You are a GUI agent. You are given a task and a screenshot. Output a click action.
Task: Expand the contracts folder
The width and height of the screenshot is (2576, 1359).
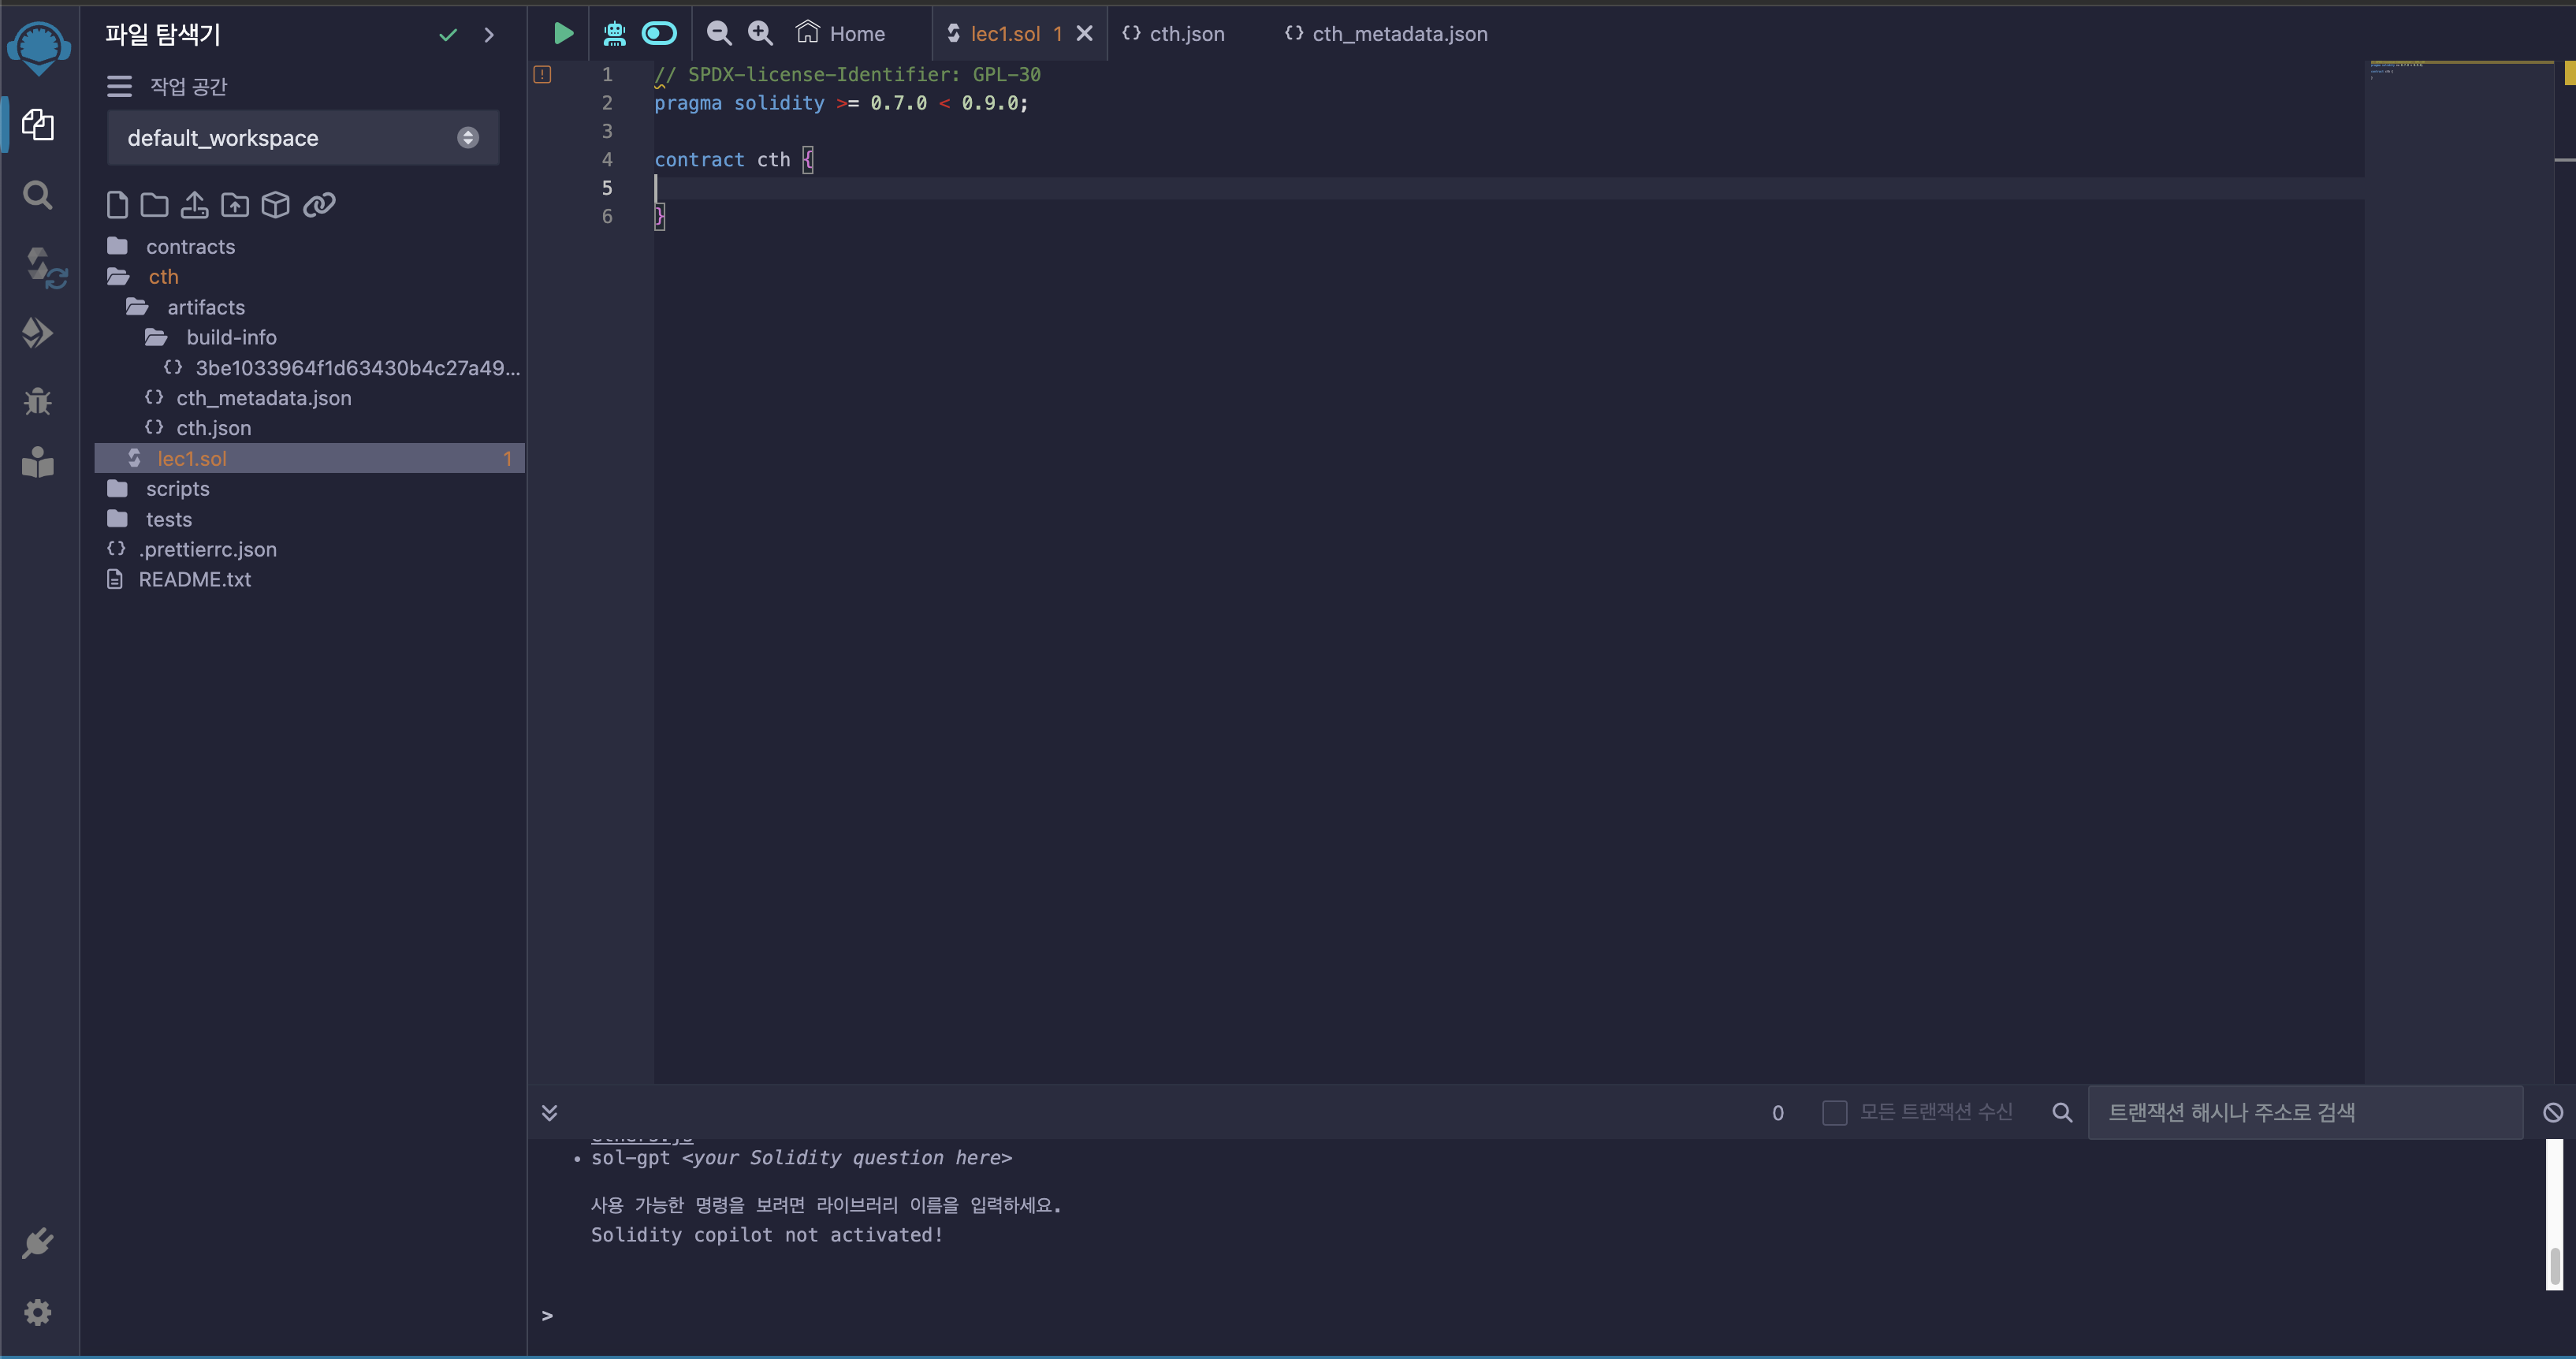(x=190, y=246)
